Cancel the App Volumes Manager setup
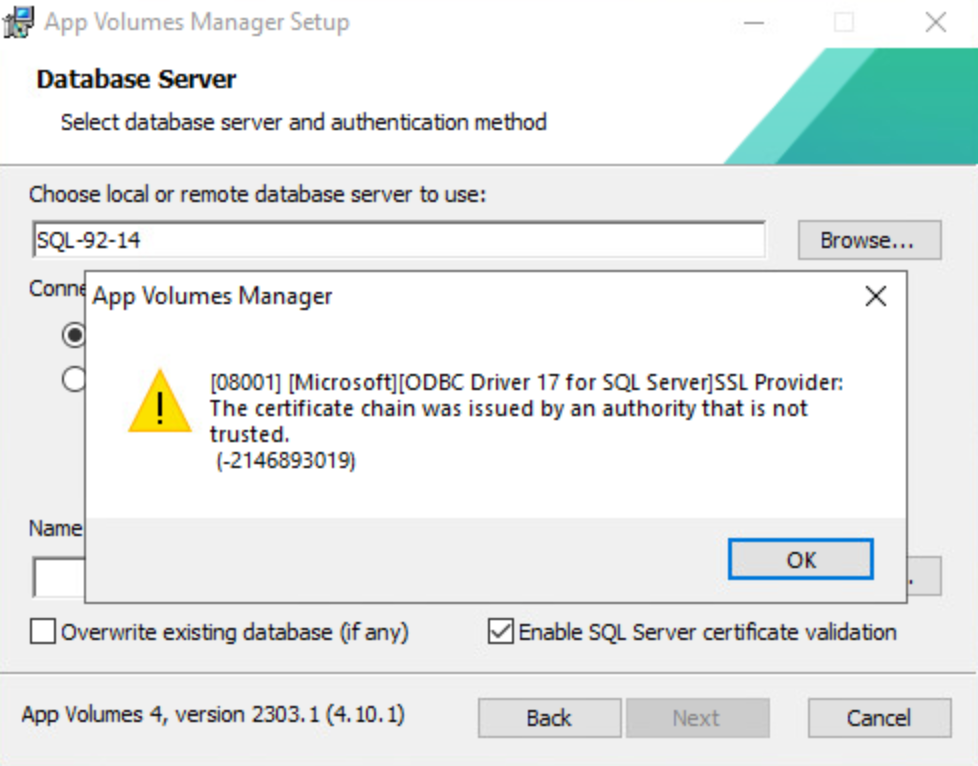 (x=879, y=718)
